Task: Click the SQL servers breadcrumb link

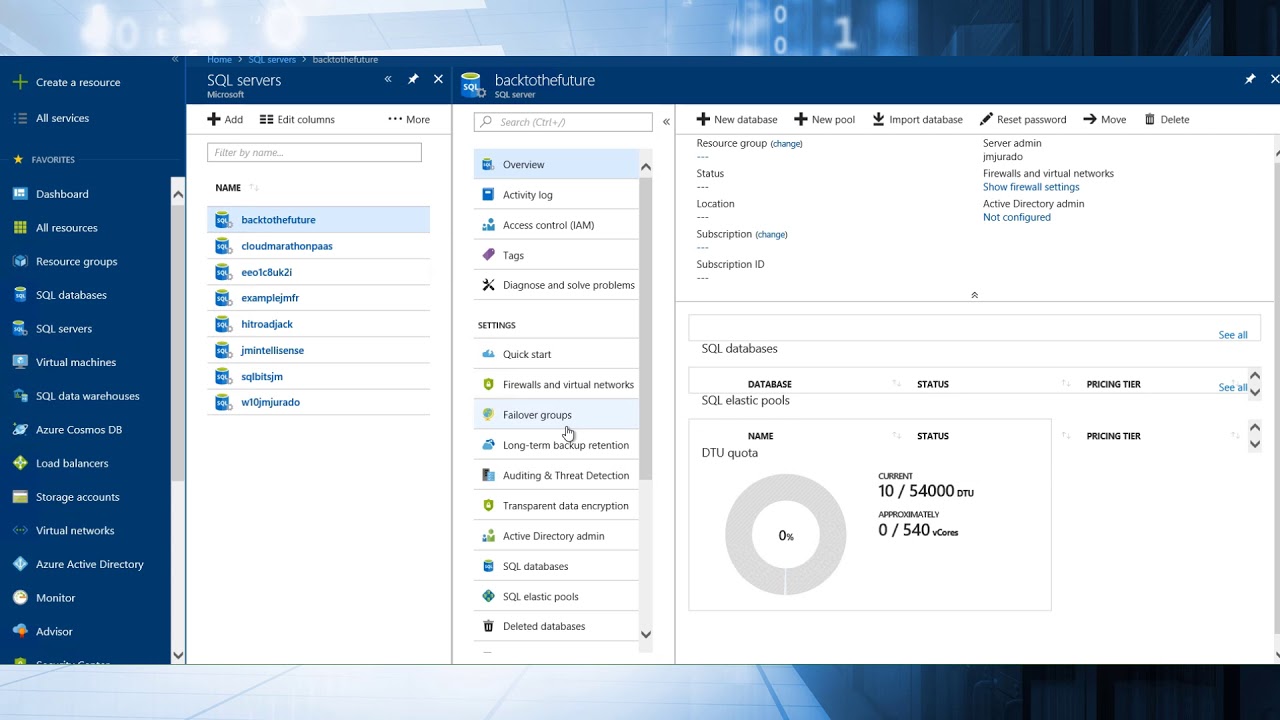Action: [272, 60]
